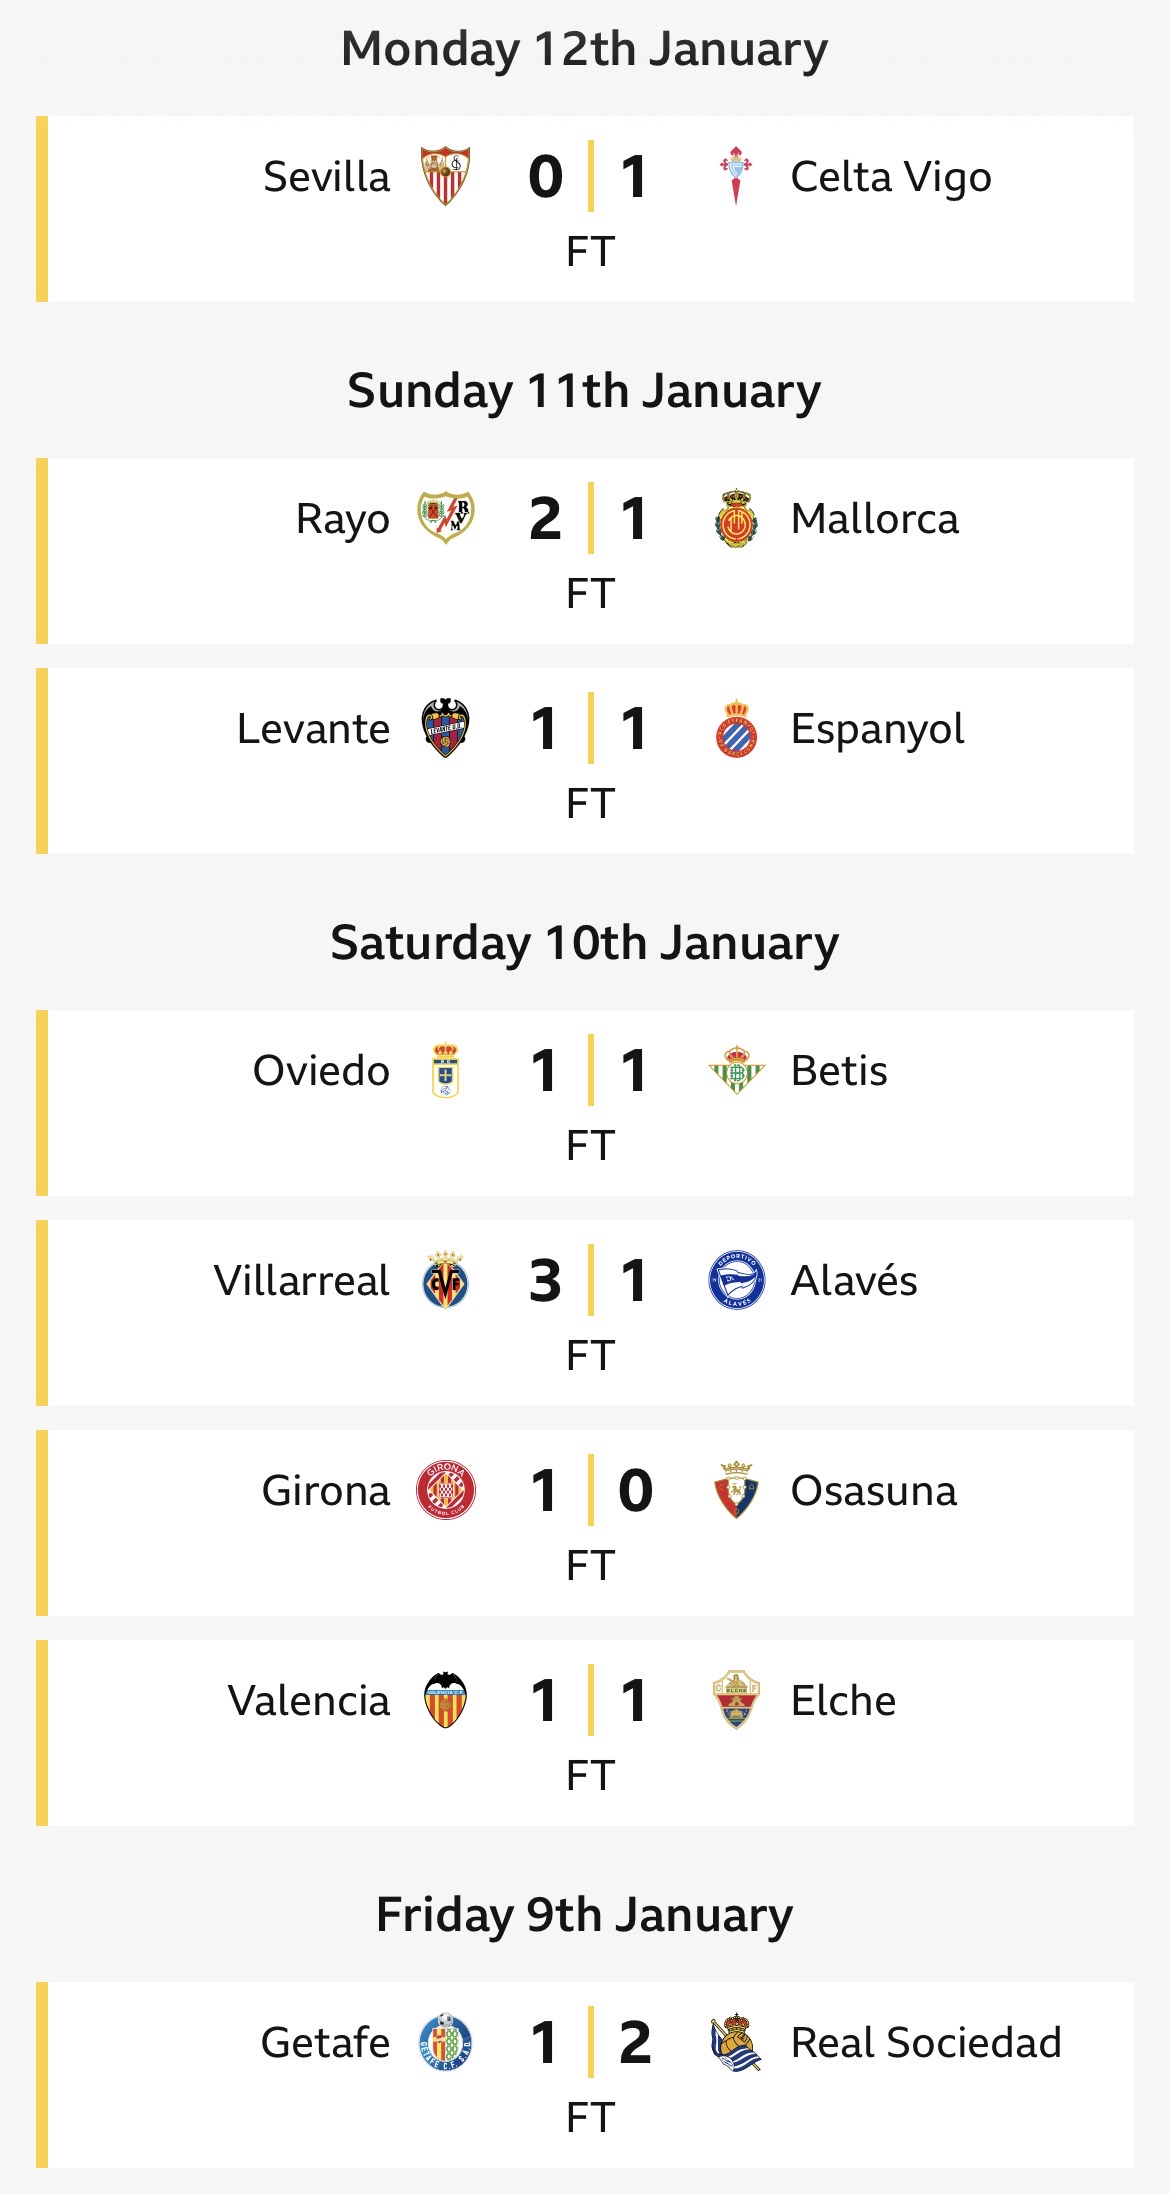Tap the Osasuna club crest
Image resolution: width=1170 pixels, height=2194 pixels.
point(736,1490)
